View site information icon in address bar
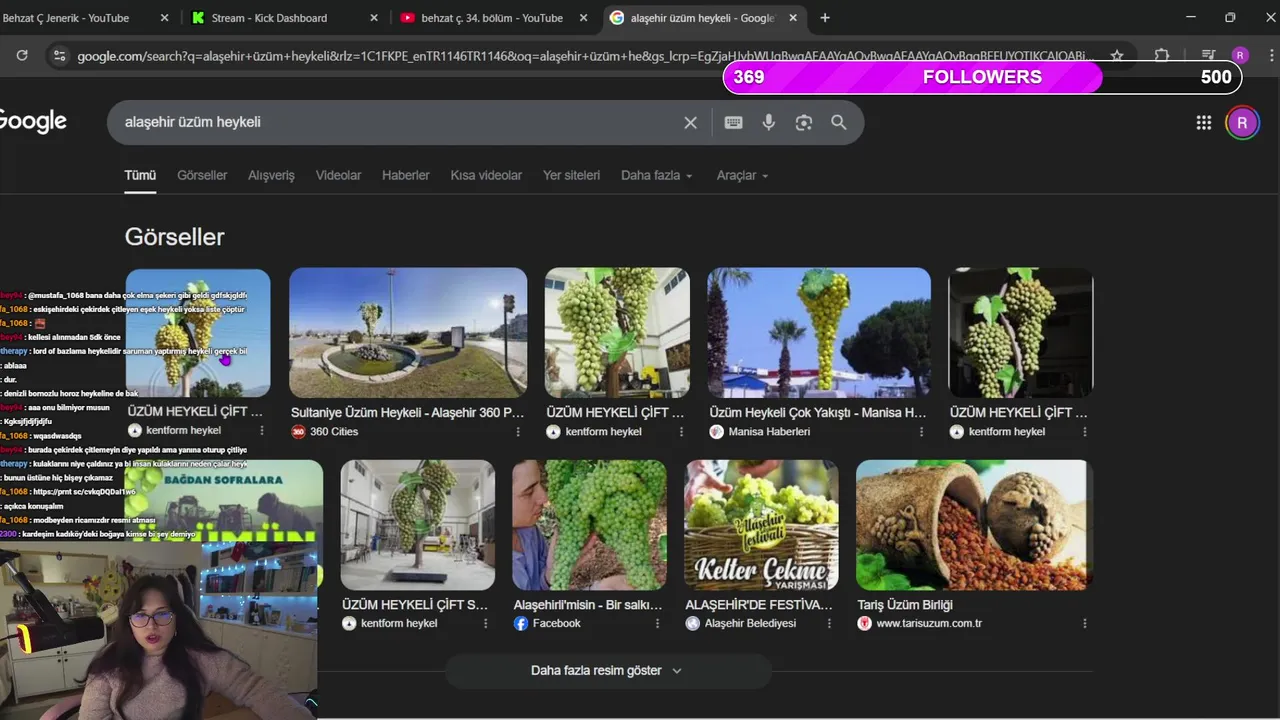 59,56
